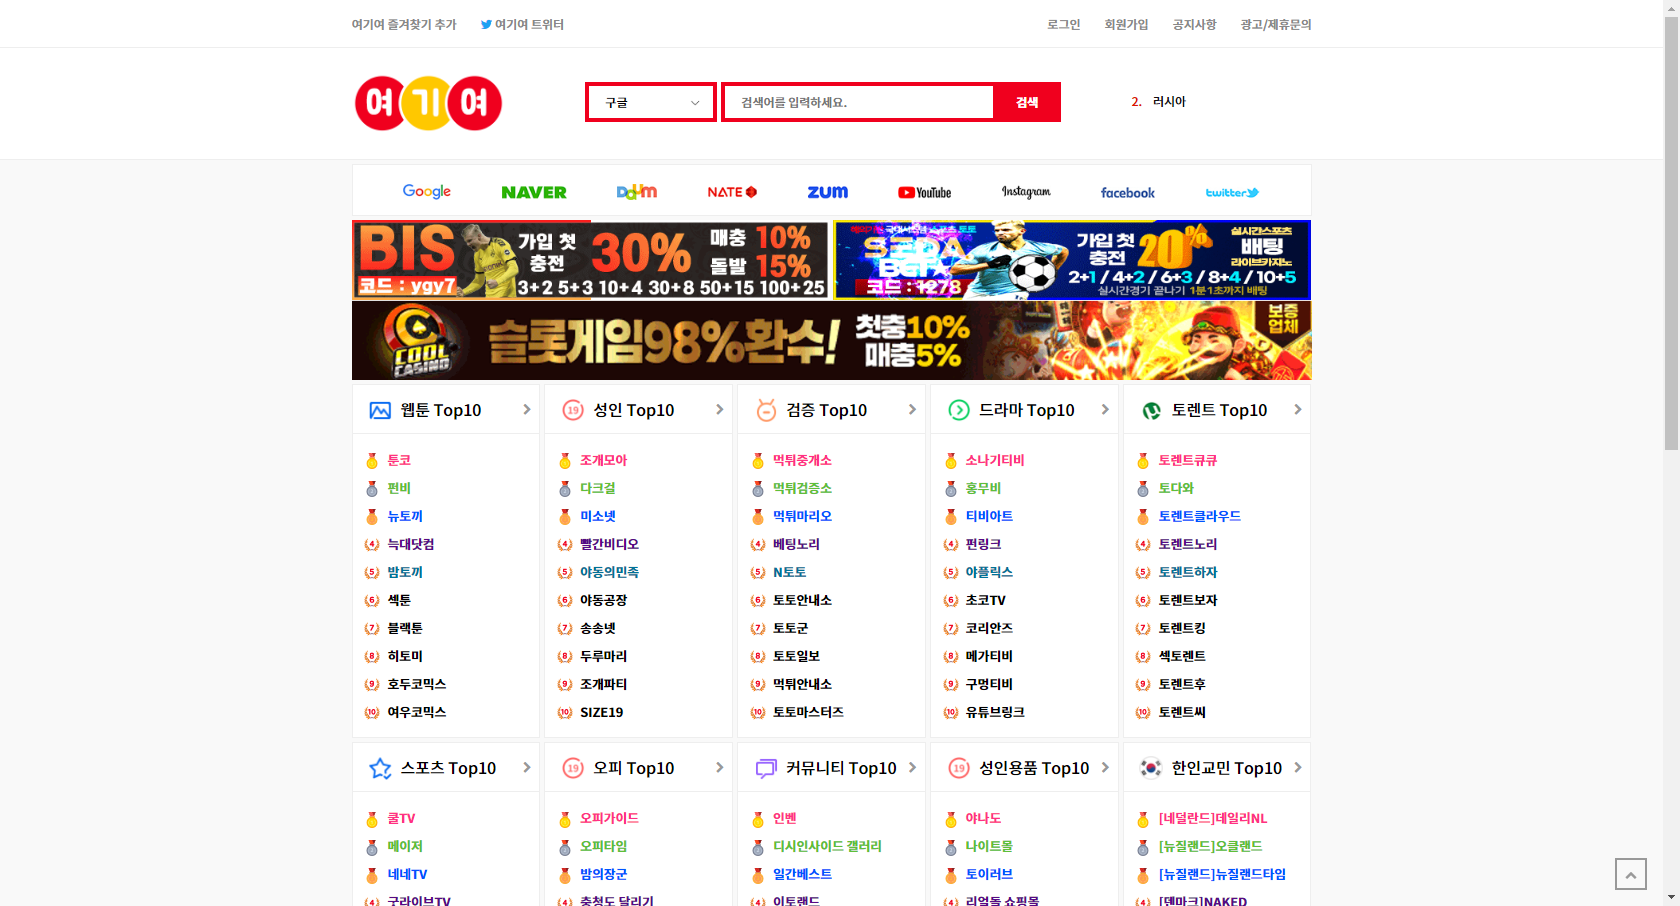Click the gold medal icon beside 툰코
The image size is (1680, 906).
[372, 460]
